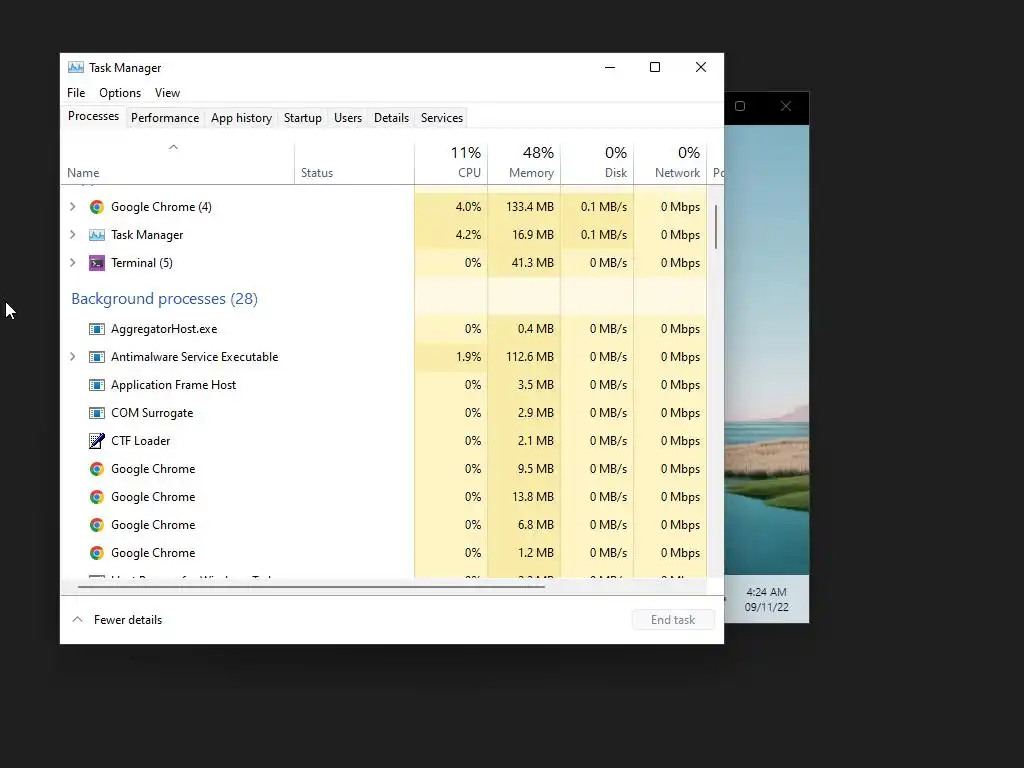Viewport: 1024px width, 768px height.
Task: Click the AggregatorHost.exe process icon
Action: (97, 329)
